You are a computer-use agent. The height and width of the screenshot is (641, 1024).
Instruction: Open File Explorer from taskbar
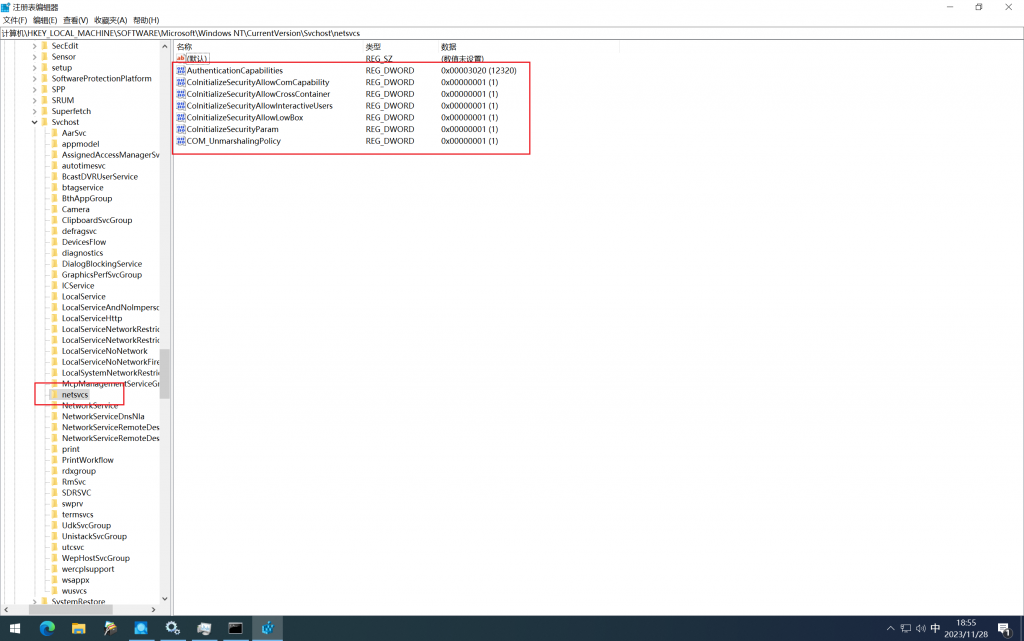78,629
